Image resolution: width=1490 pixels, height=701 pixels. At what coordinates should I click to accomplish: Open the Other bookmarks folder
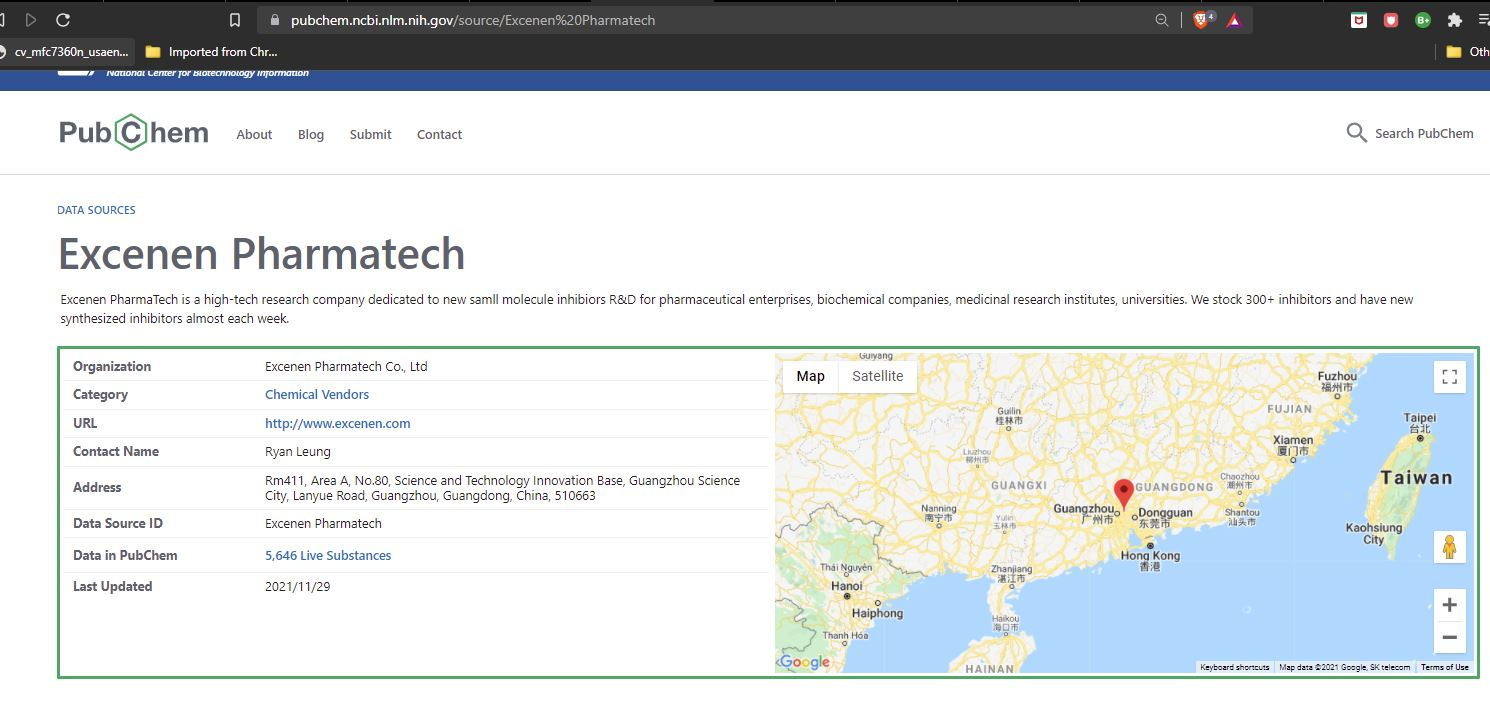pos(1467,52)
